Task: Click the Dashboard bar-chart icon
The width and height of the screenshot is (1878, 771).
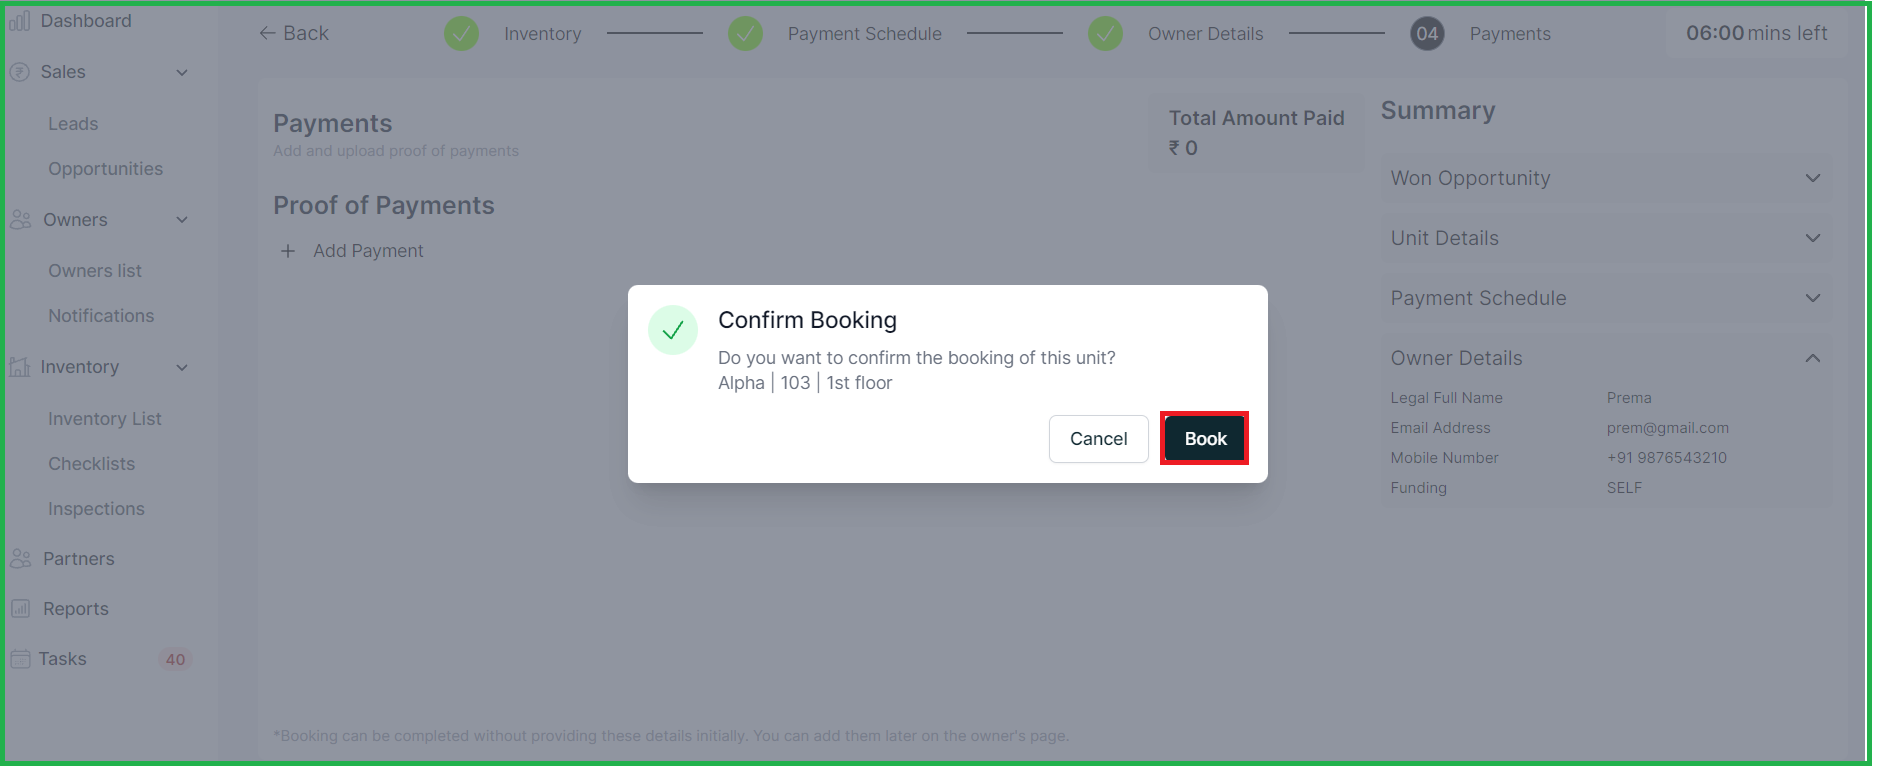Action: tap(20, 21)
